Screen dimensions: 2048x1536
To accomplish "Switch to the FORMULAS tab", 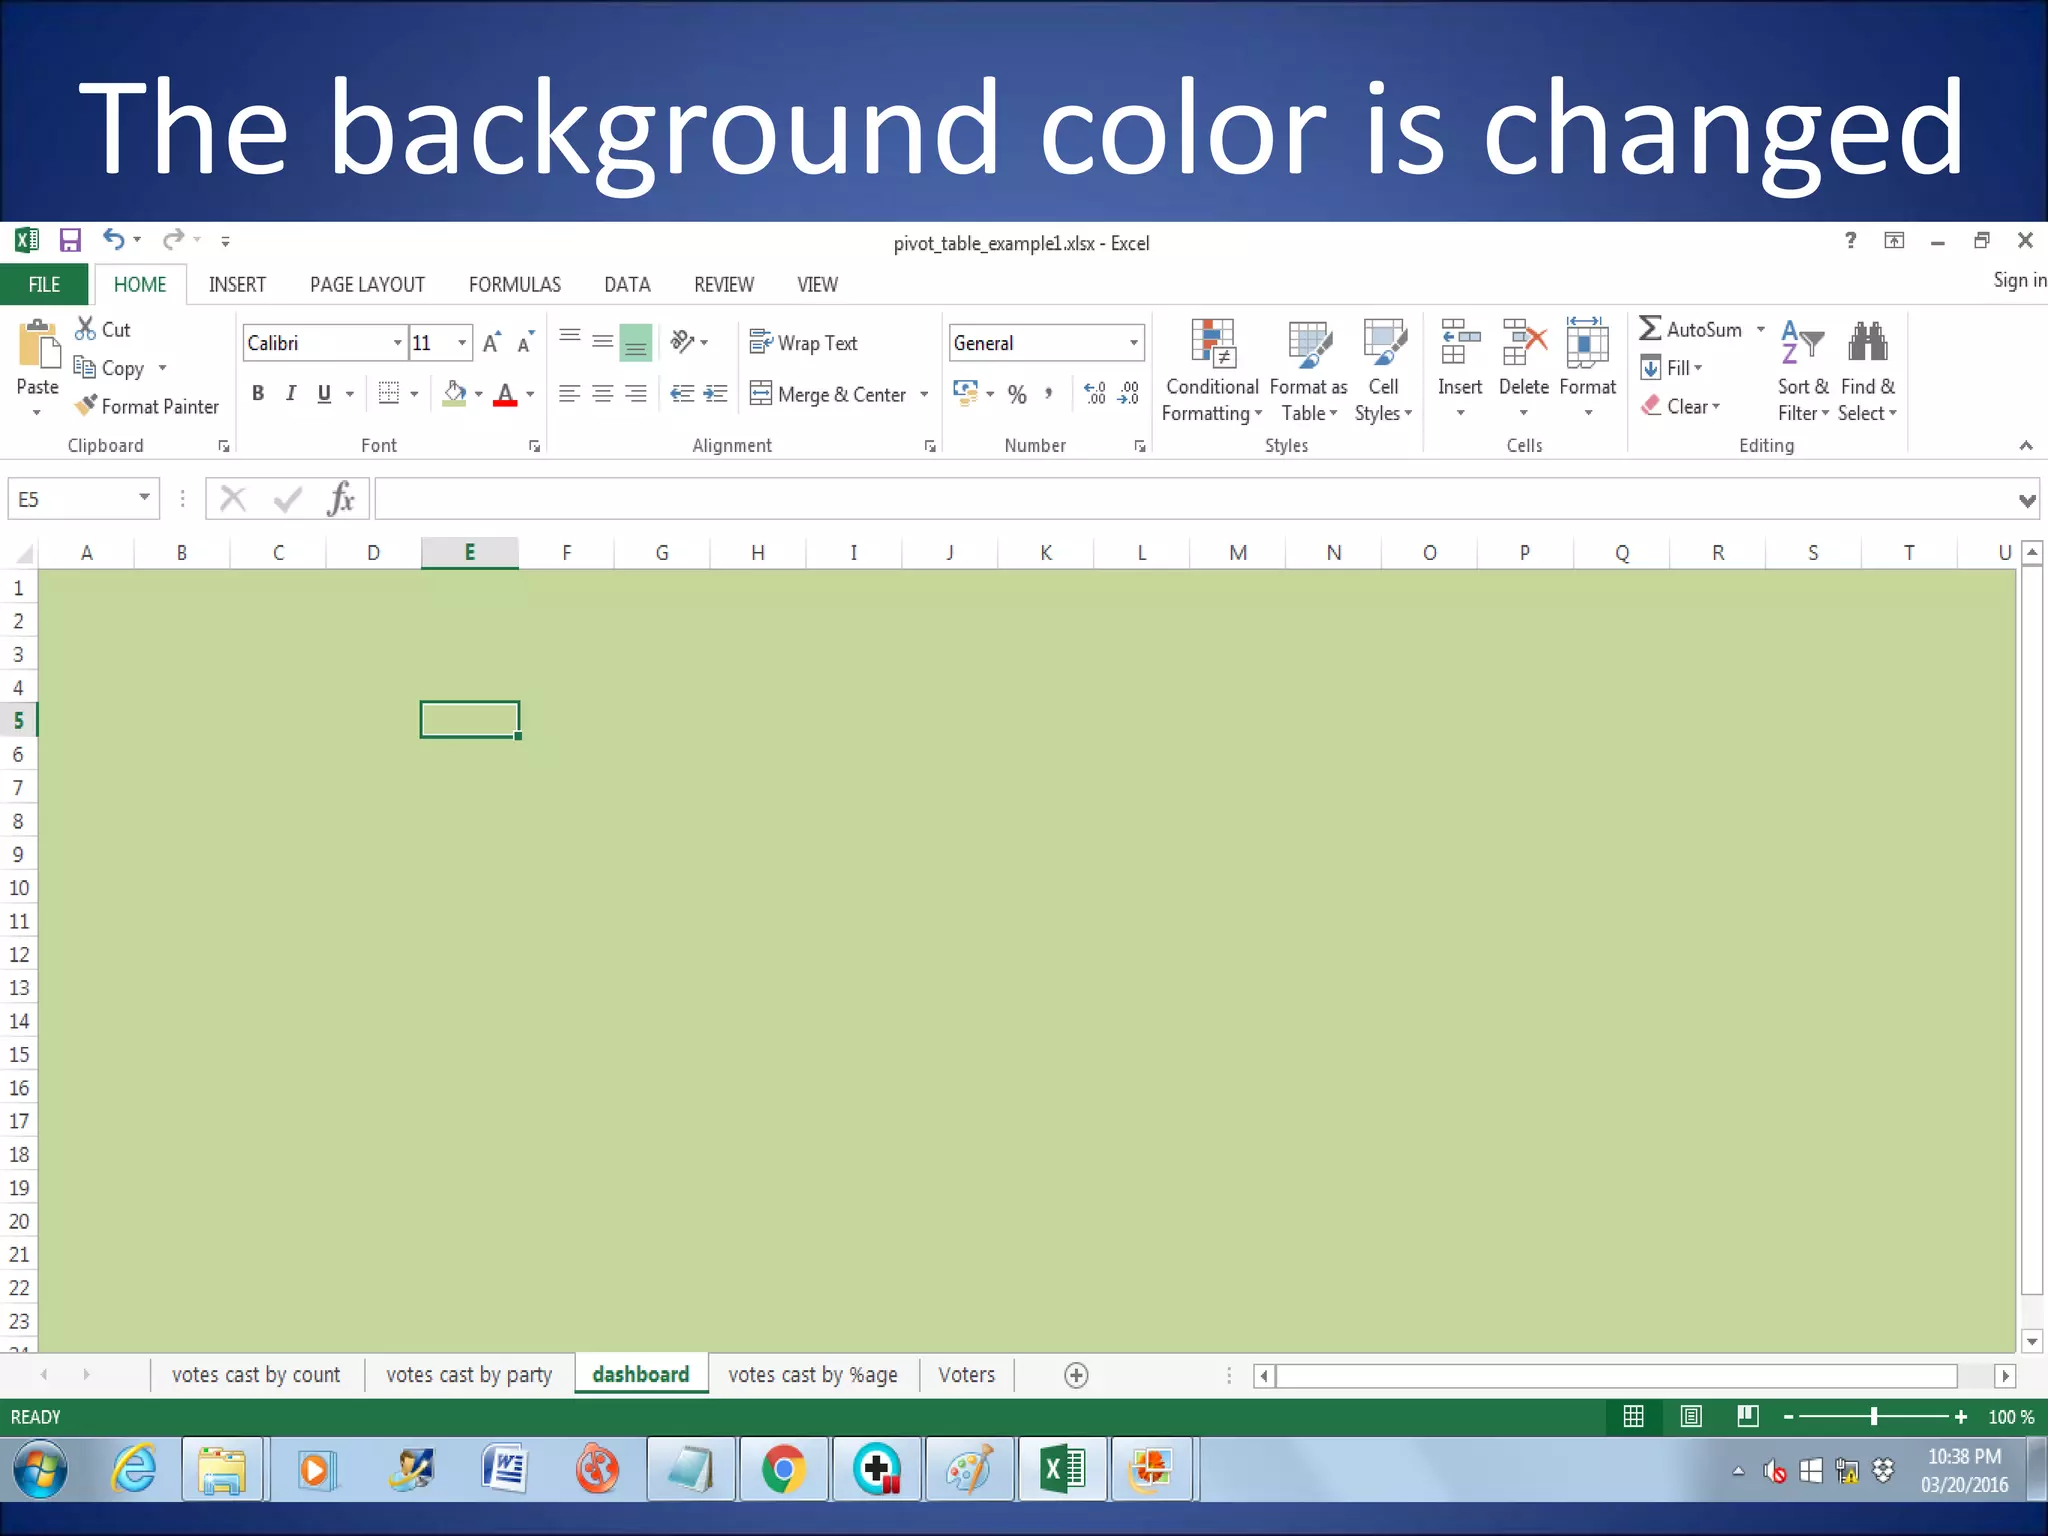I will (x=515, y=285).
